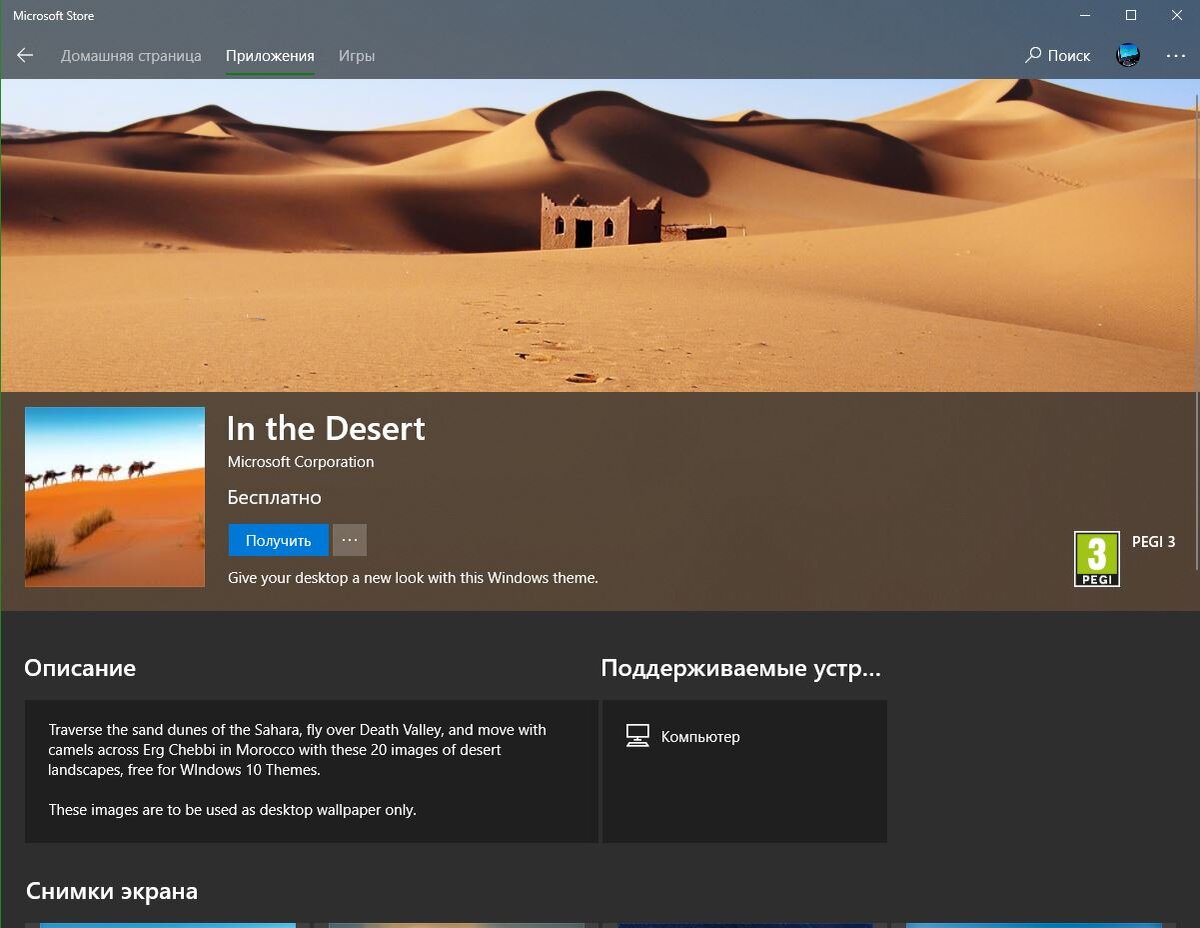
Task: Open the user account avatar
Action: 1128,56
